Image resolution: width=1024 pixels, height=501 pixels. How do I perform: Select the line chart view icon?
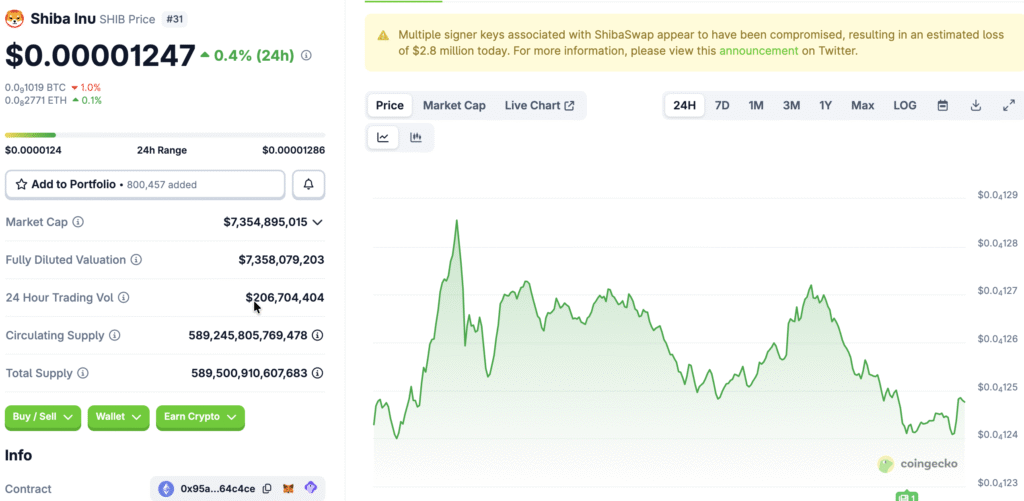tap(383, 137)
